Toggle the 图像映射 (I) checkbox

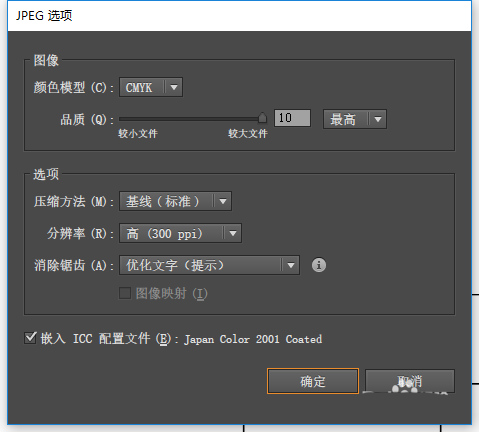(x=125, y=294)
